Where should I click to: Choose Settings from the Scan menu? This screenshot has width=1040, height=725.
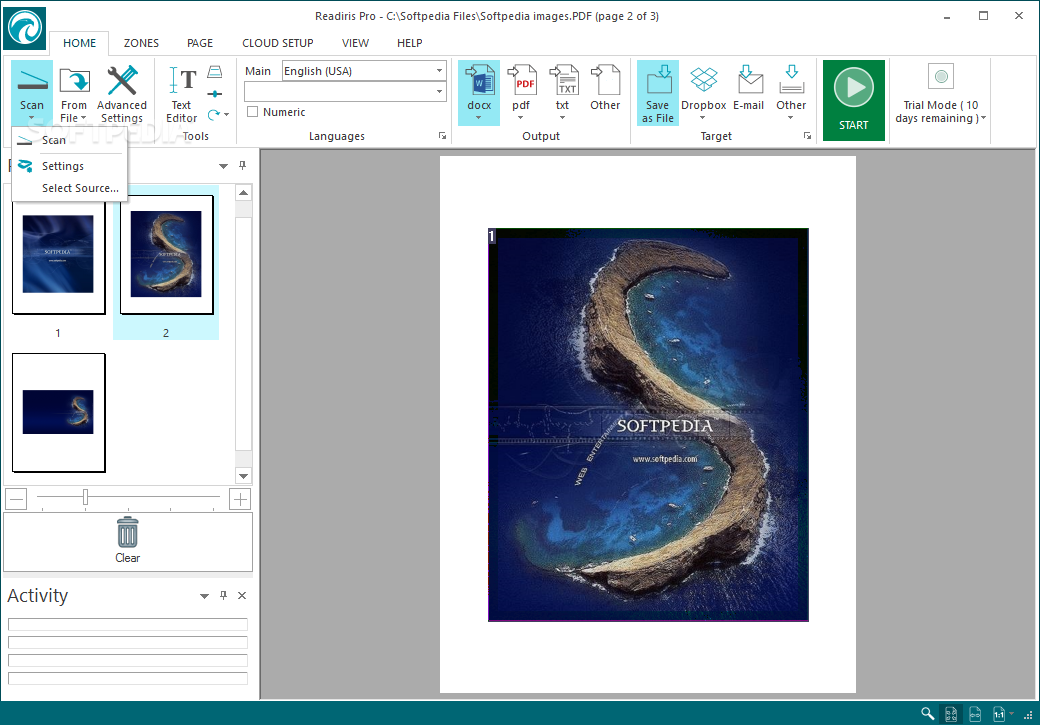(70, 166)
